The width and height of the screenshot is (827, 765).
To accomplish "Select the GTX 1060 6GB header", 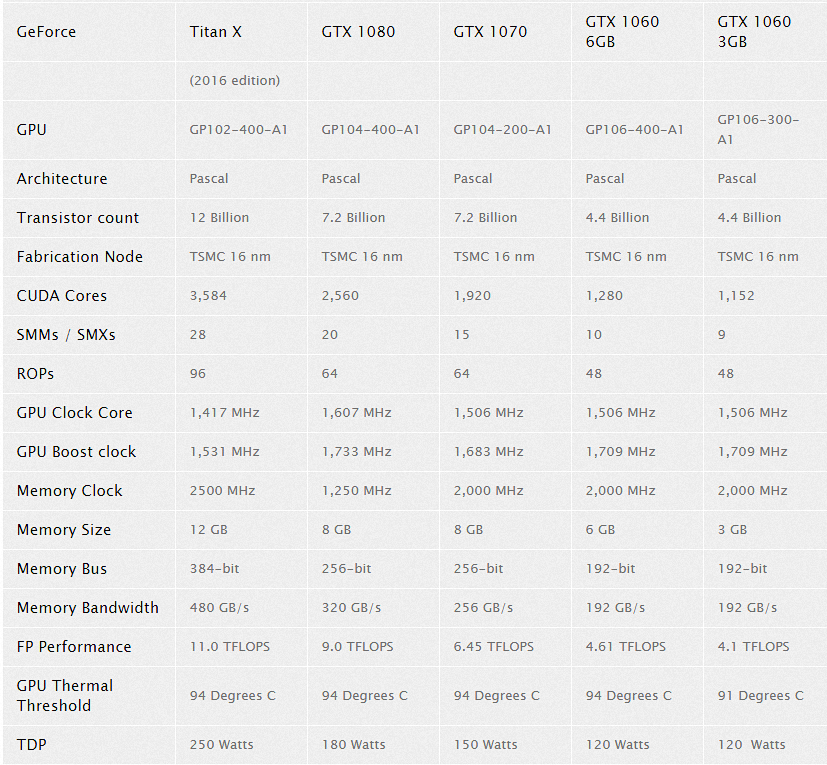I will [622, 32].
